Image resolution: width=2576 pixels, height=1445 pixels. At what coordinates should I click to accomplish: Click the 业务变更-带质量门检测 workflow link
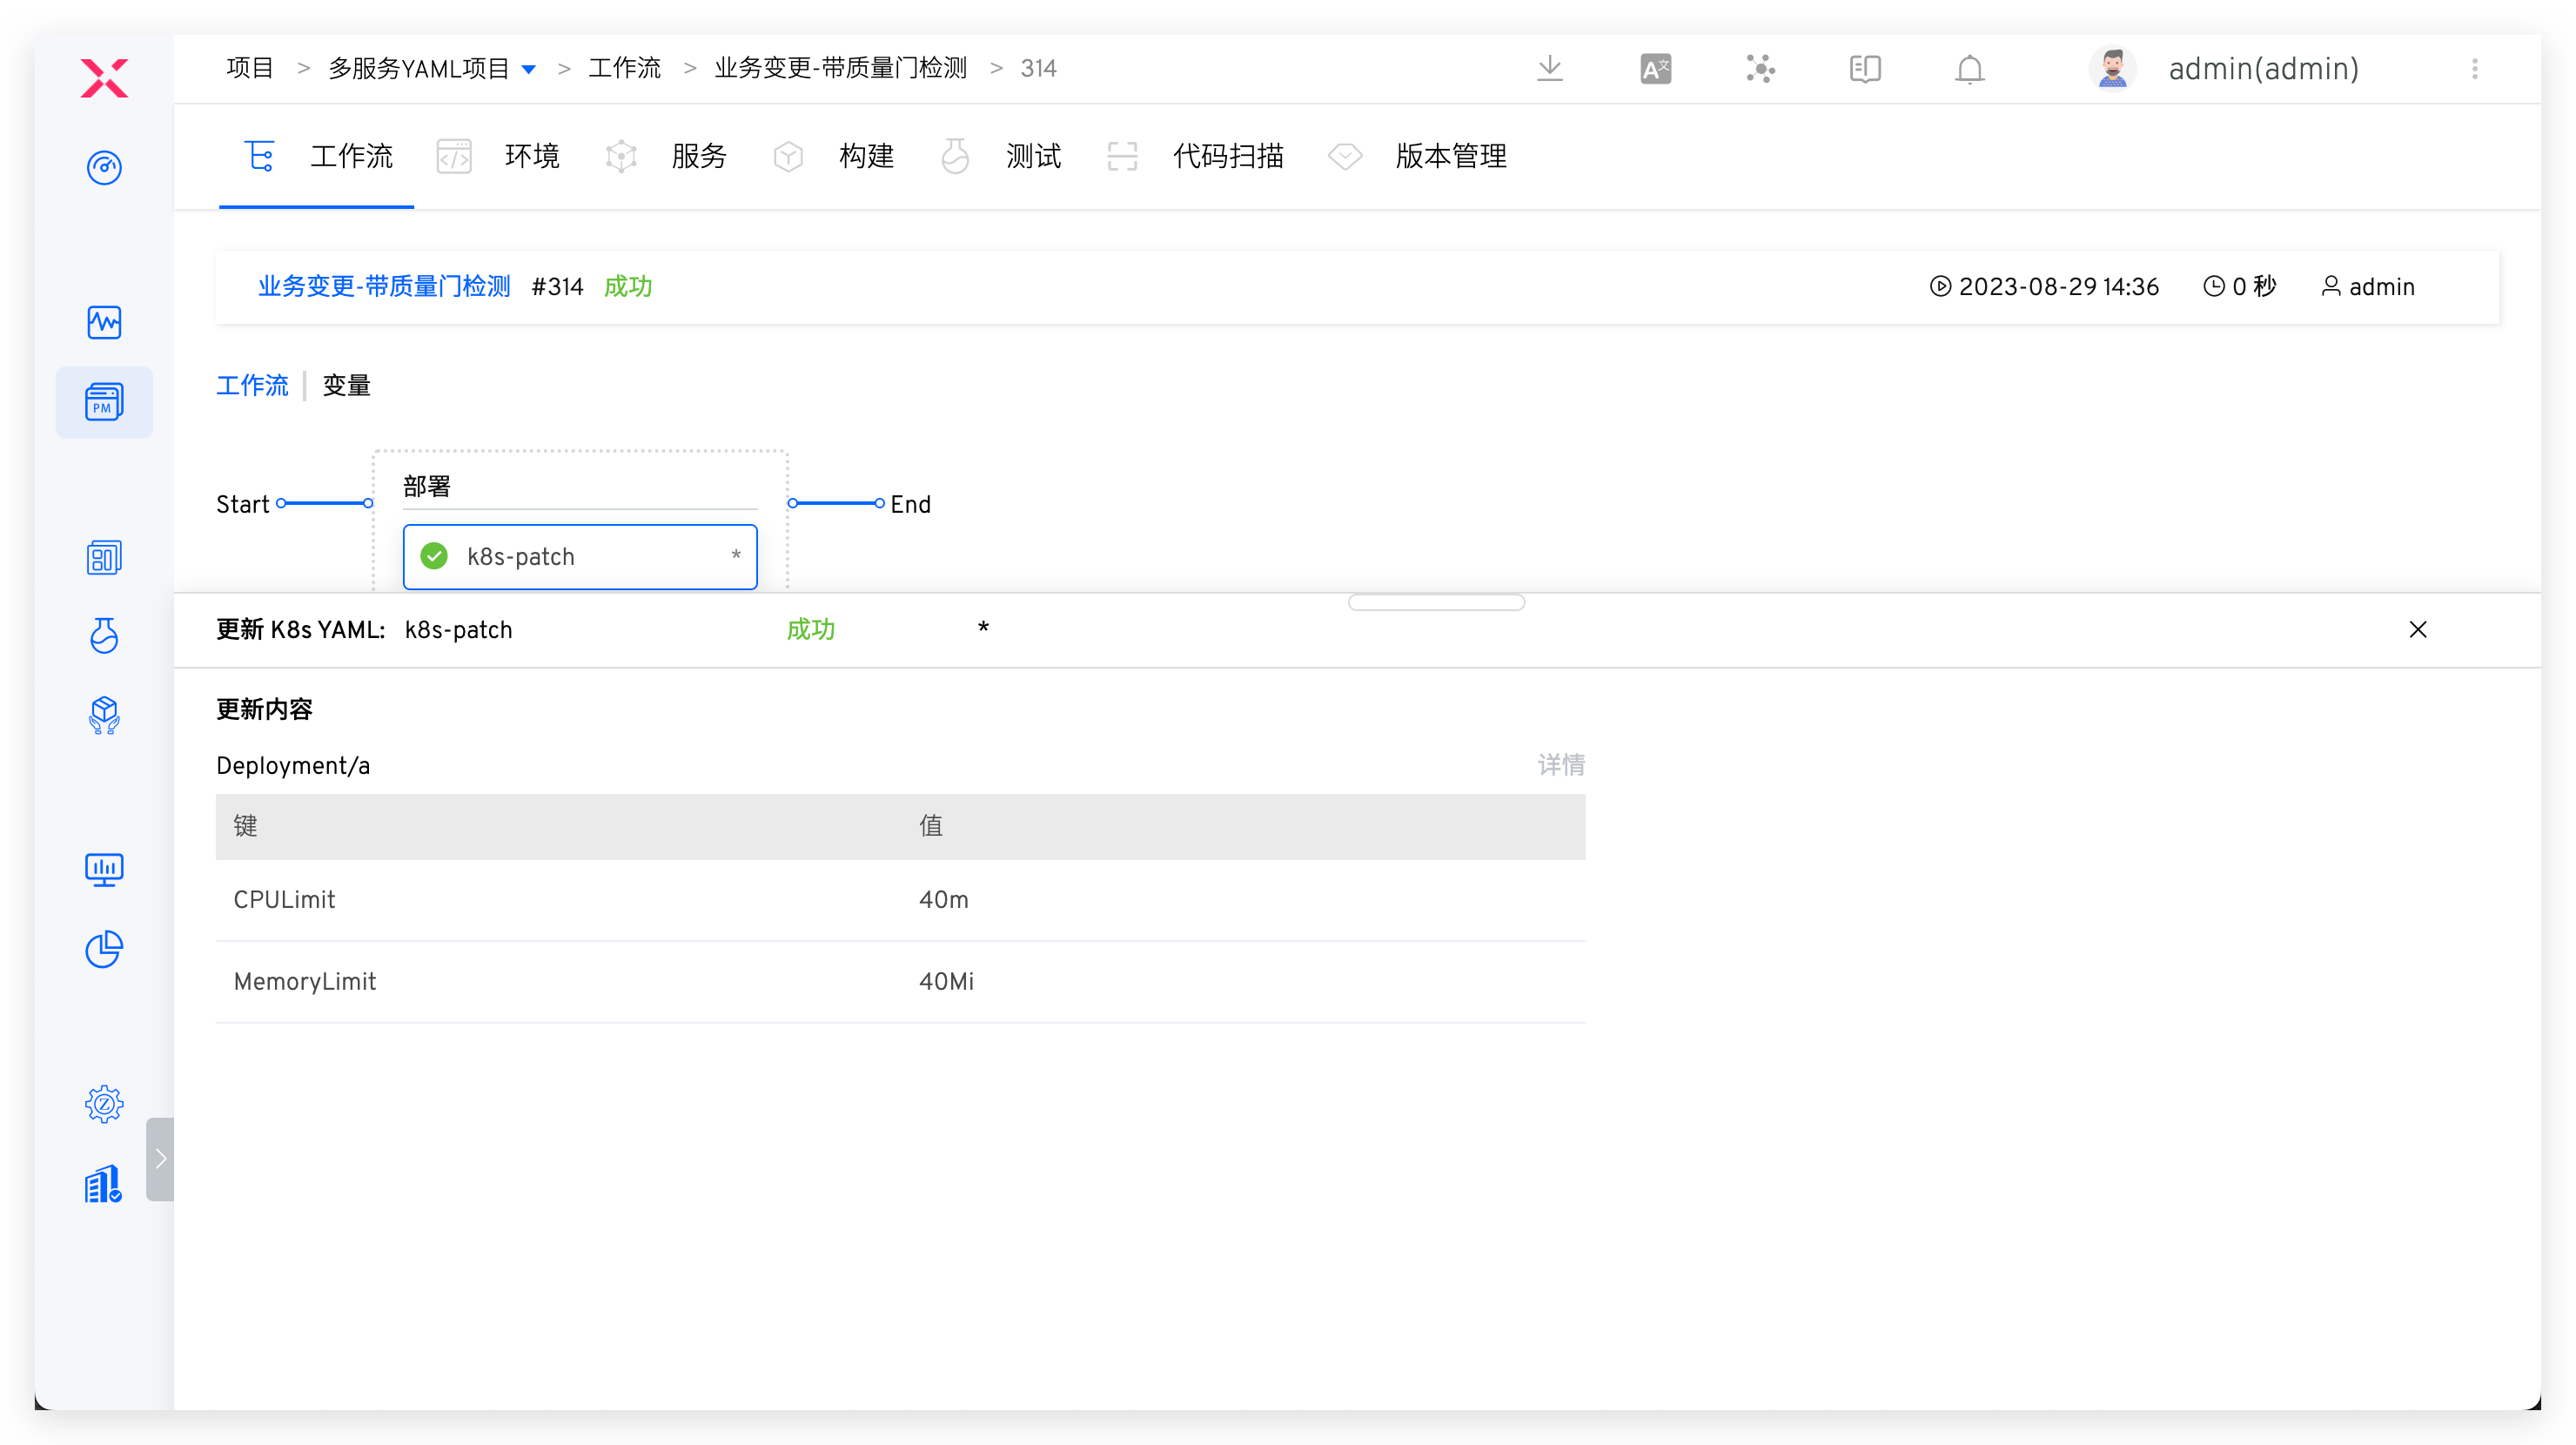(x=384, y=287)
